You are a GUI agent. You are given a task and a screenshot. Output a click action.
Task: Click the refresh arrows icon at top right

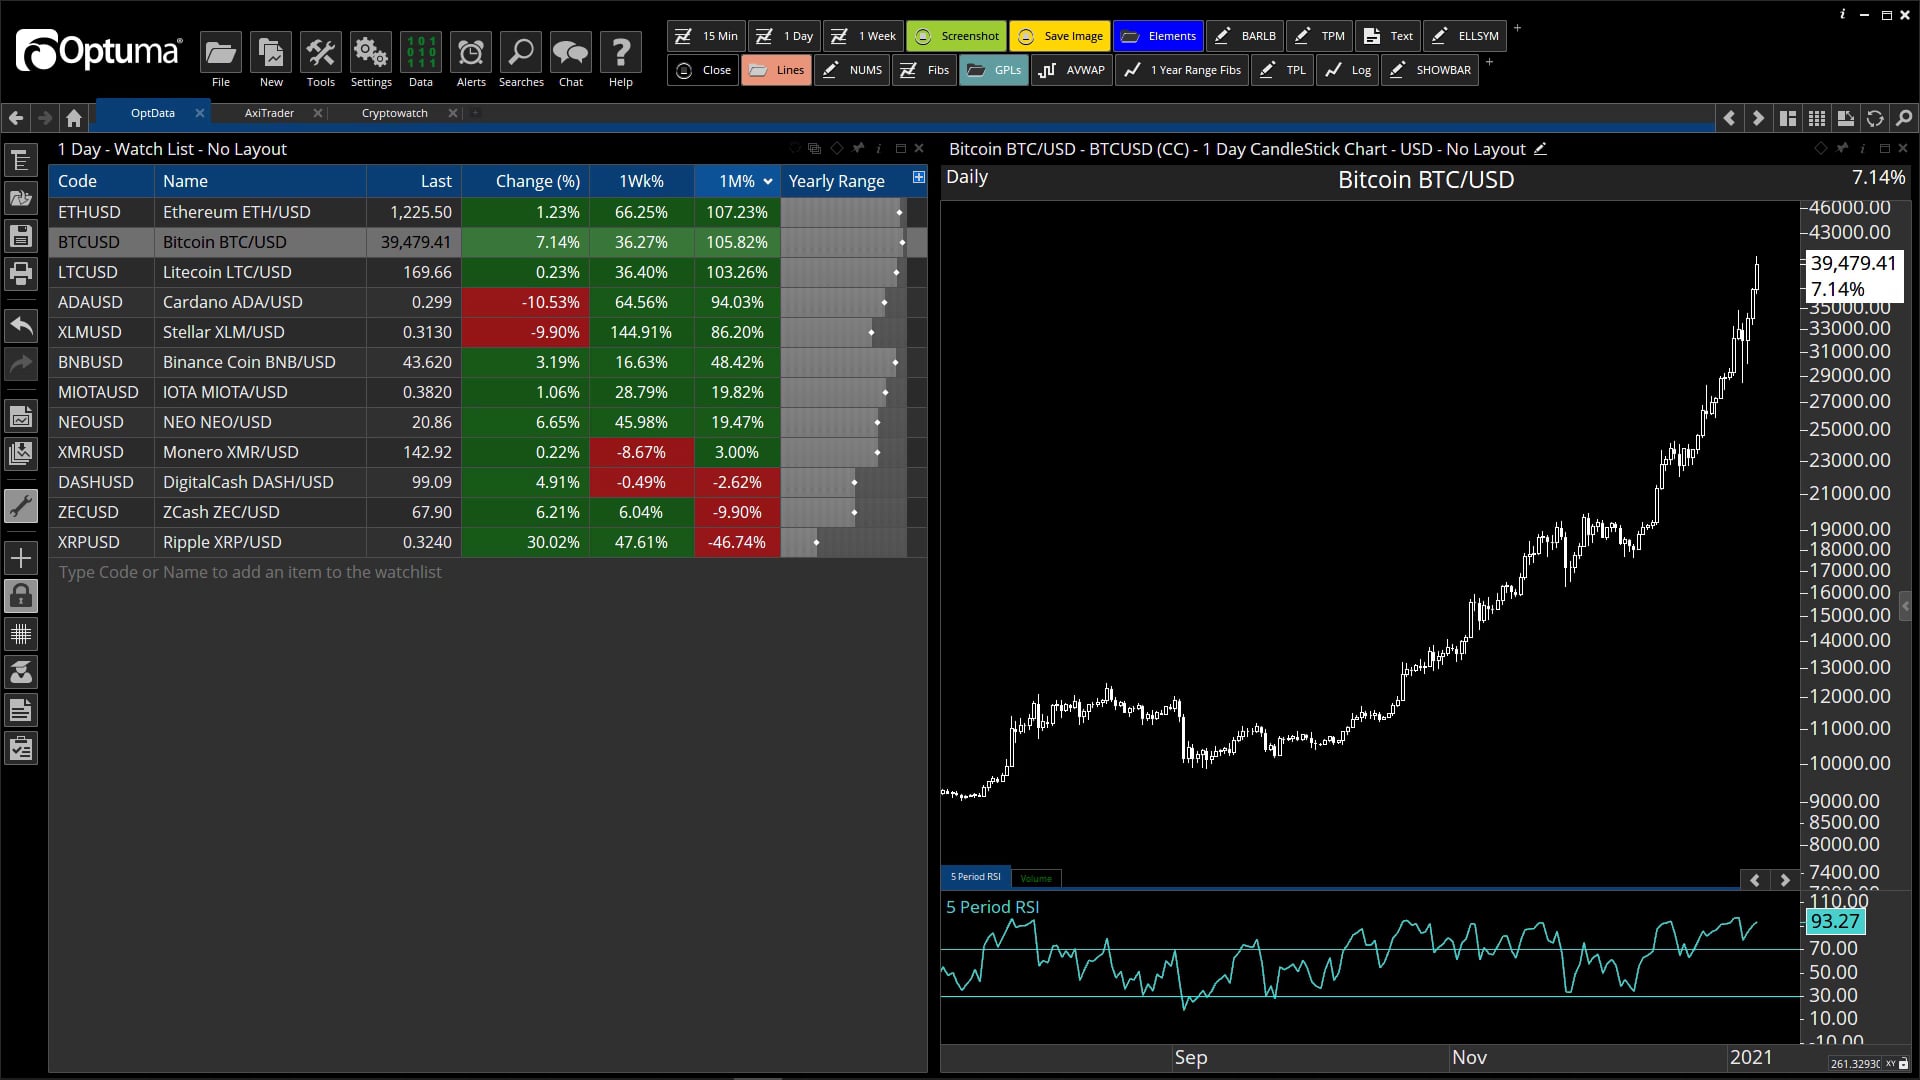[x=1875, y=118]
